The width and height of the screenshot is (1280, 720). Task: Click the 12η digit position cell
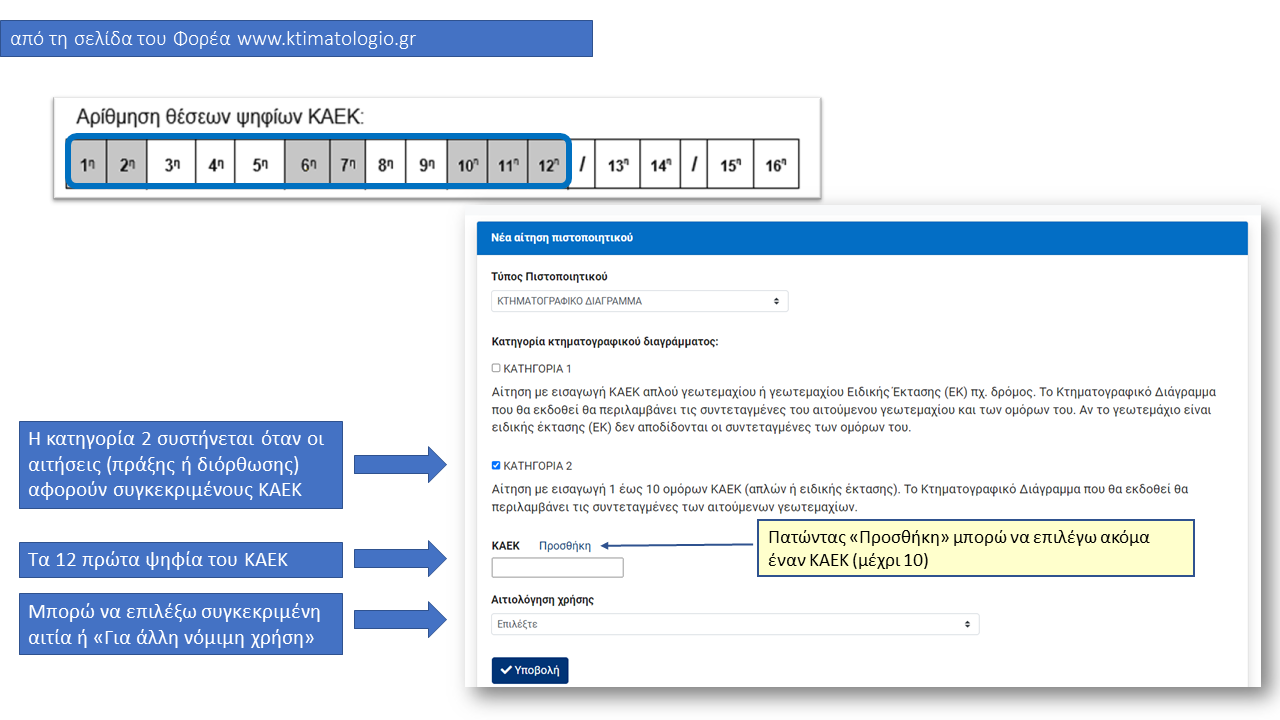pyautogui.click(x=545, y=164)
